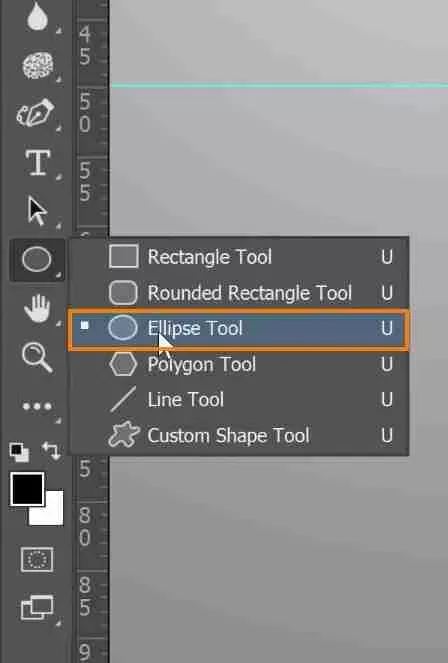
Task: Choose Polygon Tool from flyout menu
Action: click(x=239, y=364)
